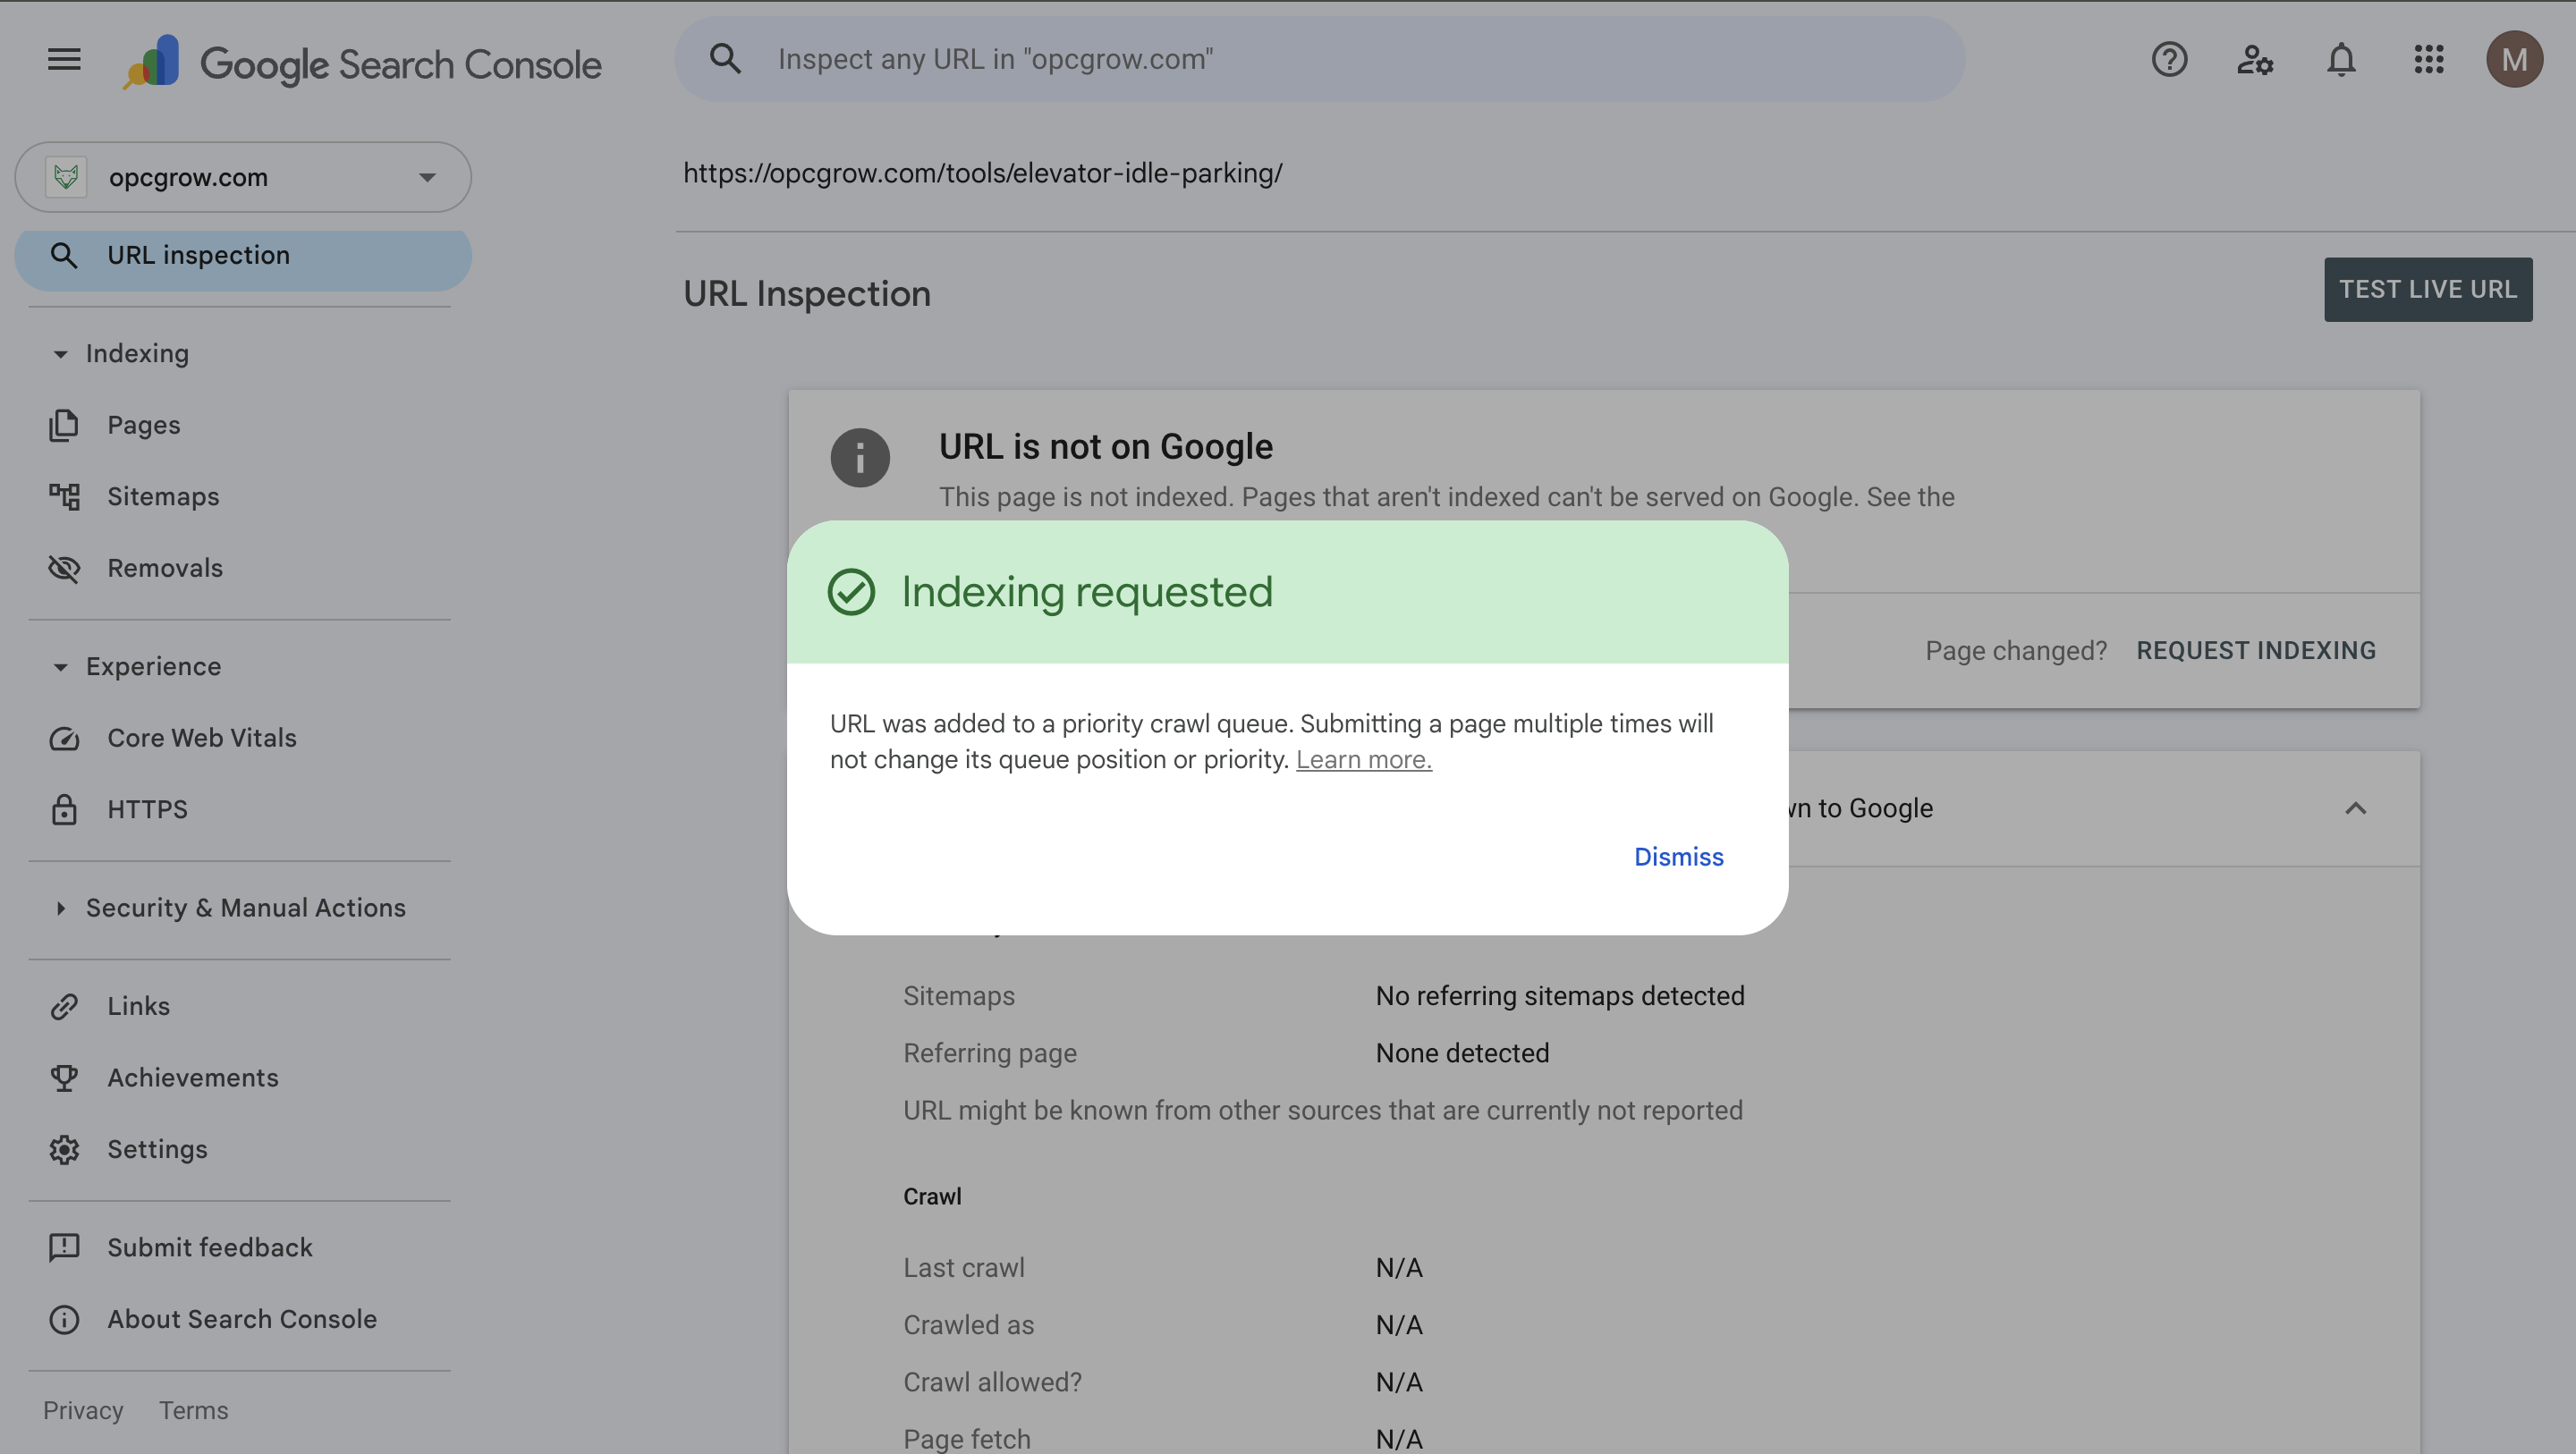Click the Links chain icon
2576x1454 pixels.
pyautogui.click(x=64, y=1006)
